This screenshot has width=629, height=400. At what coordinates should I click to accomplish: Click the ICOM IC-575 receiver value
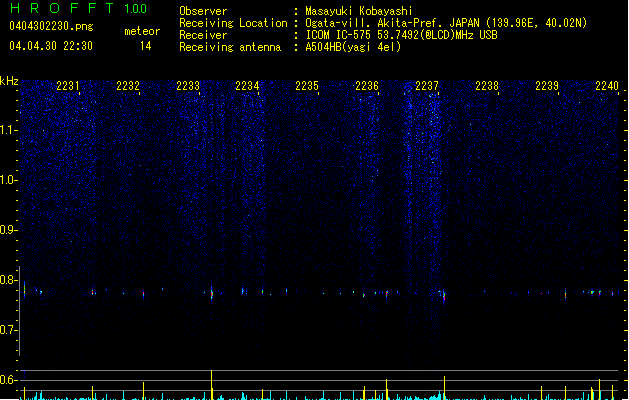(x=402, y=35)
